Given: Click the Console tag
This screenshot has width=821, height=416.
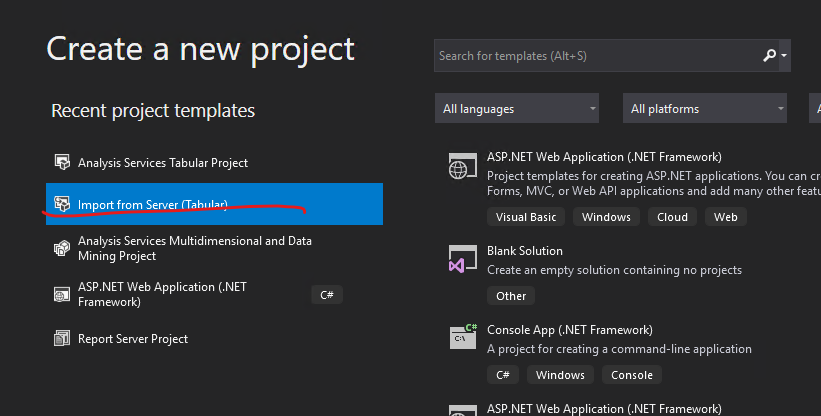Looking at the screenshot, I should tap(632, 375).
